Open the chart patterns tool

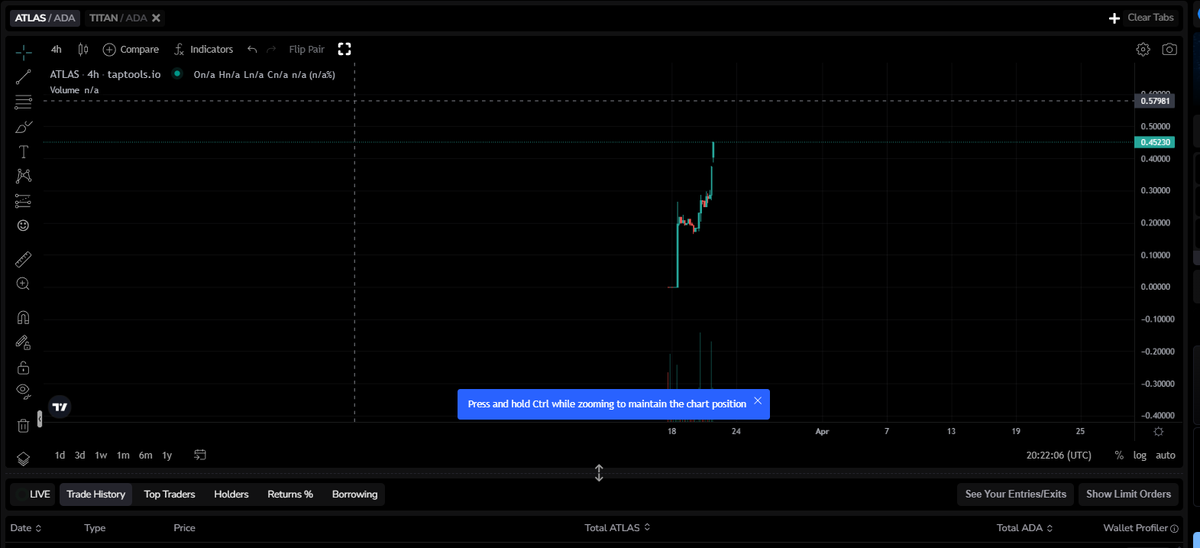23,176
